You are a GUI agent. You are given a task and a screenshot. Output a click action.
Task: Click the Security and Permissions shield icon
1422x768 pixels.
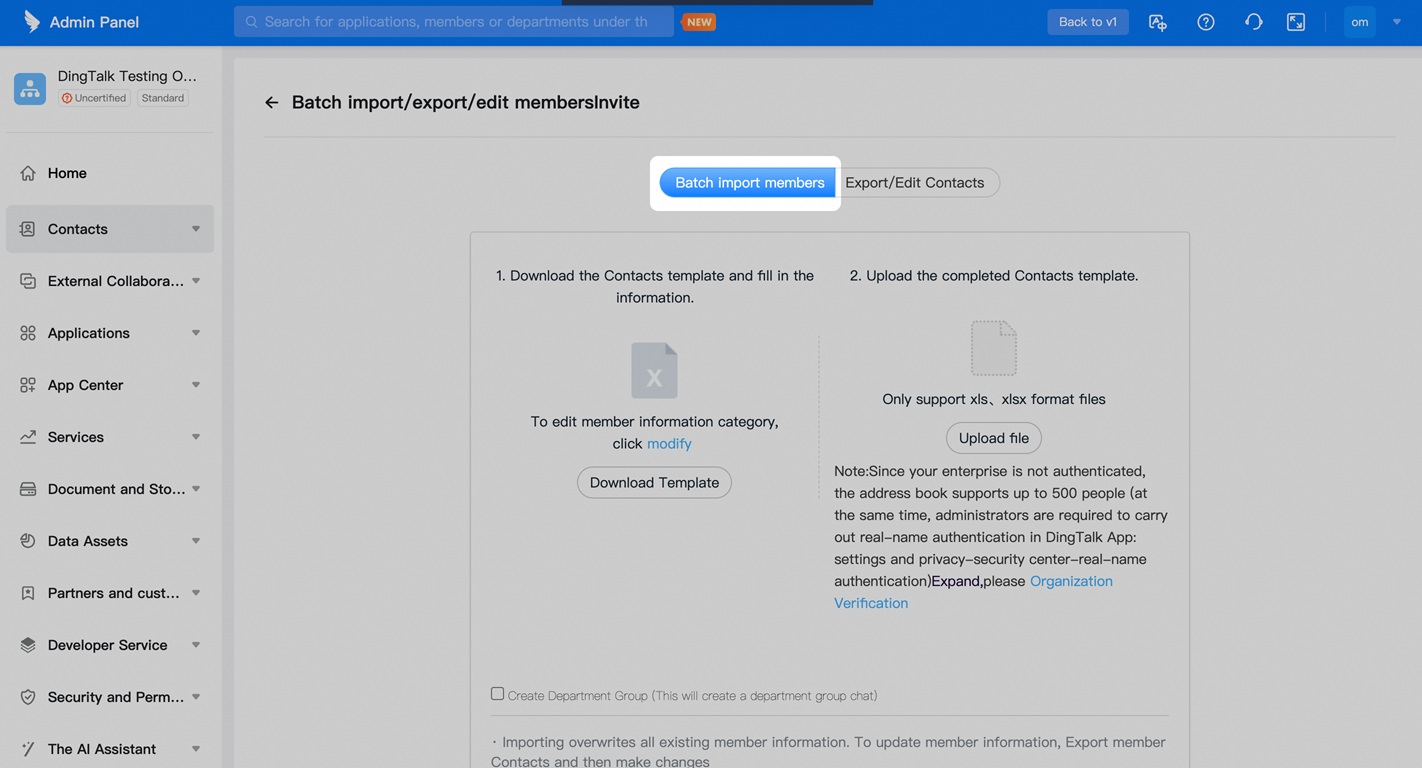(x=28, y=697)
